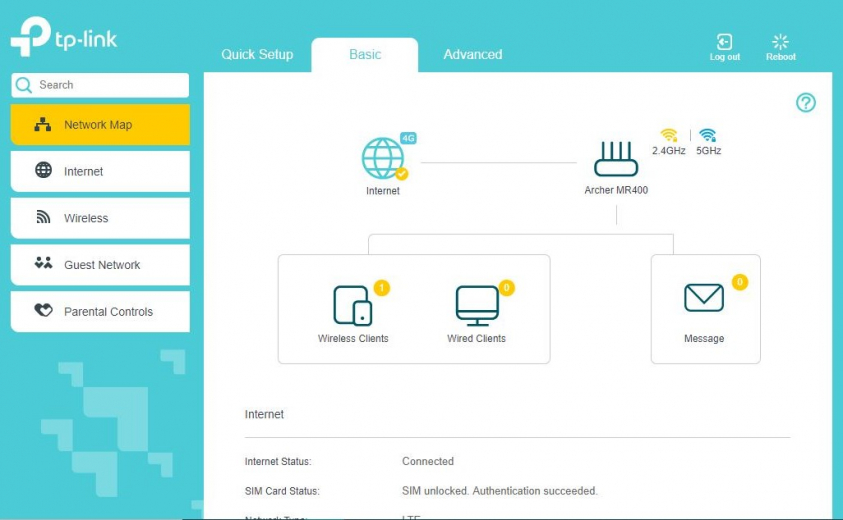The width and height of the screenshot is (843, 520).
Task: Open Guest Network settings
Action: pos(99,265)
